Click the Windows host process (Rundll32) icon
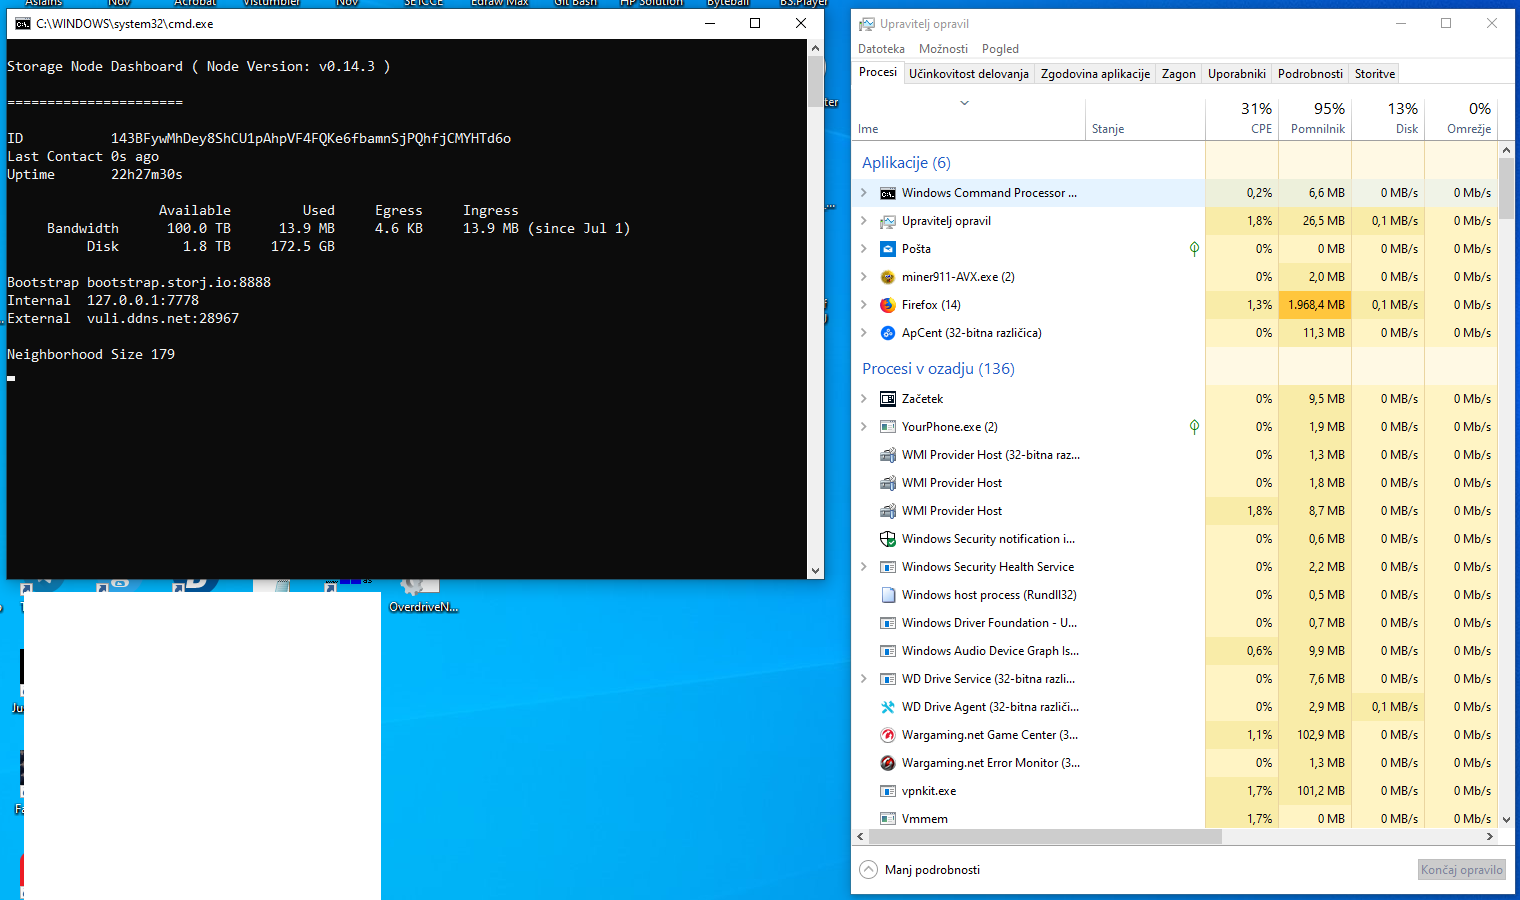This screenshot has height=900, width=1520. tap(887, 595)
